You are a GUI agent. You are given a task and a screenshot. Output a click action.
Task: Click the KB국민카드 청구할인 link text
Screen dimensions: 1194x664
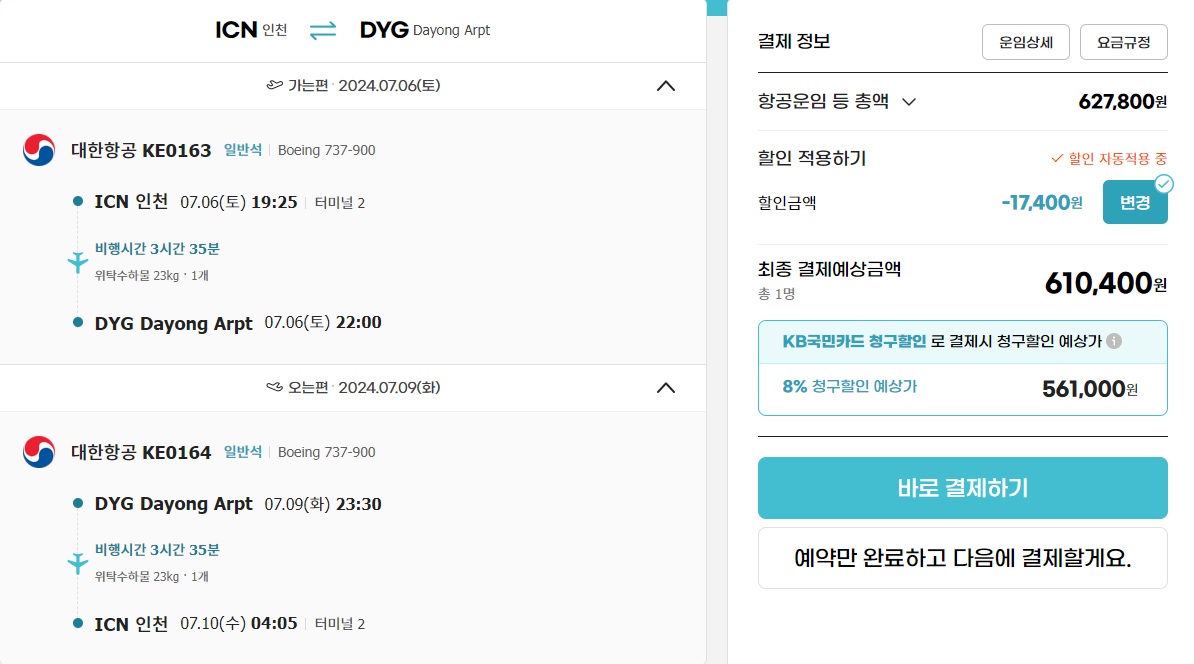click(x=854, y=341)
